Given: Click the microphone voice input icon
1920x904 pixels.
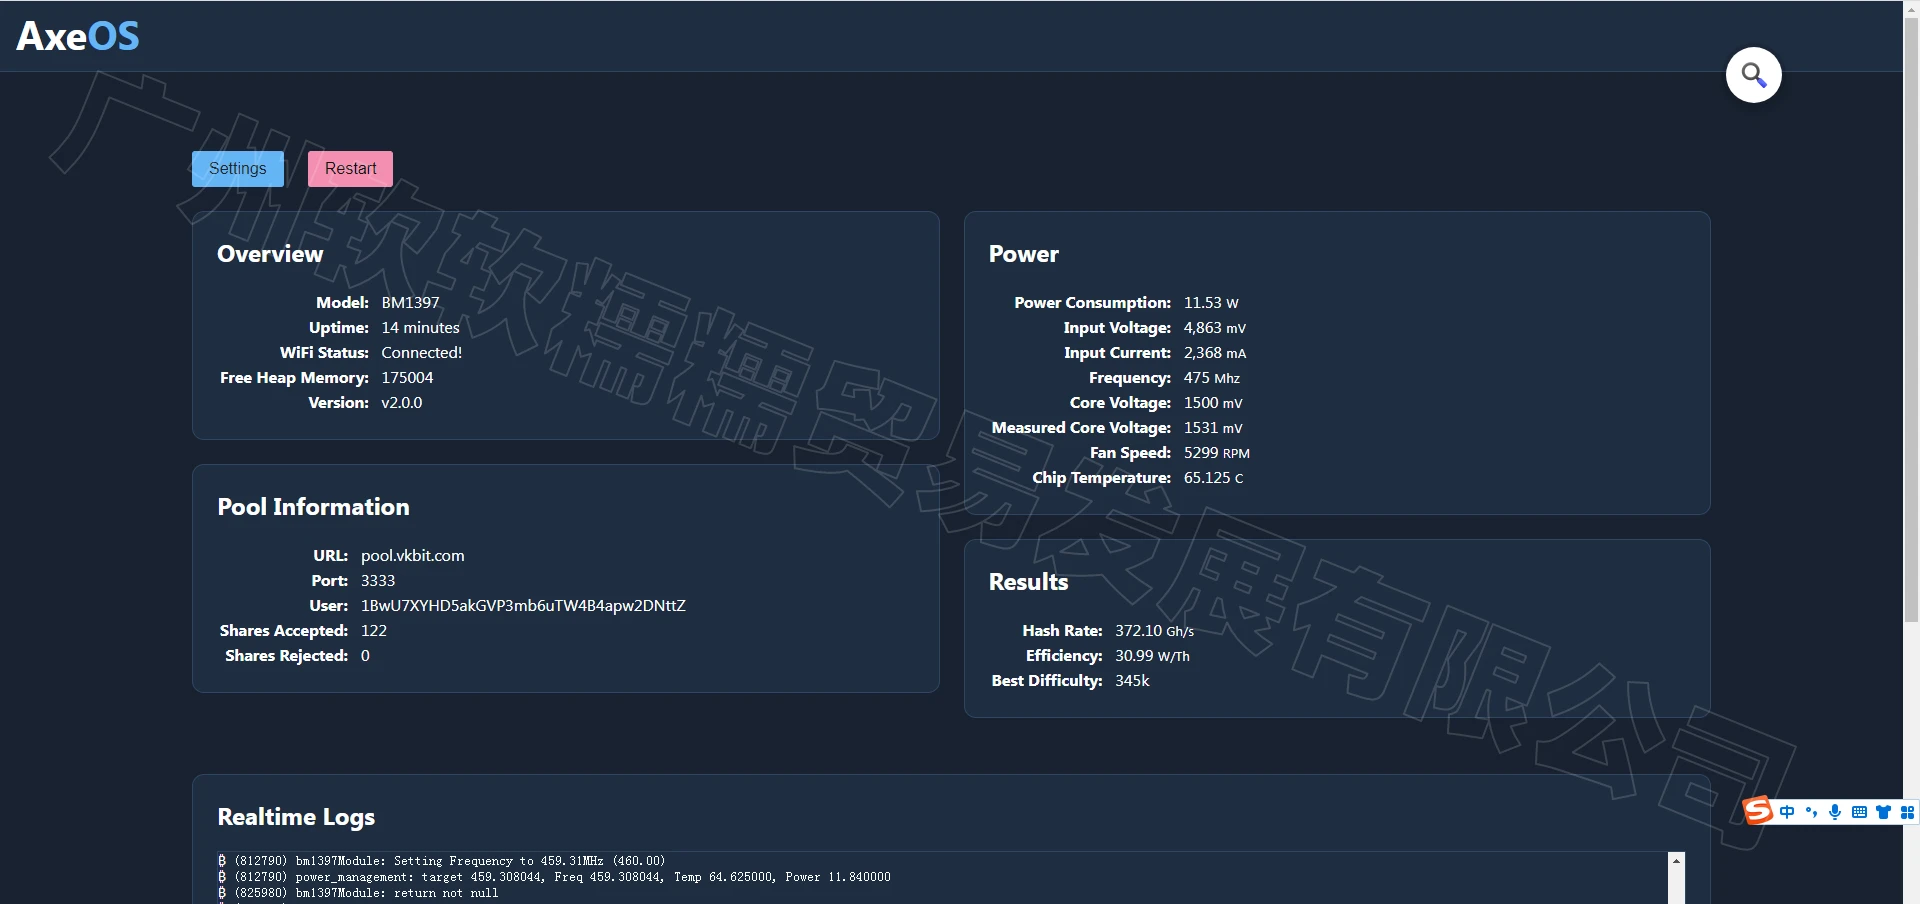Looking at the screenshot, I should coord(1835,812).
